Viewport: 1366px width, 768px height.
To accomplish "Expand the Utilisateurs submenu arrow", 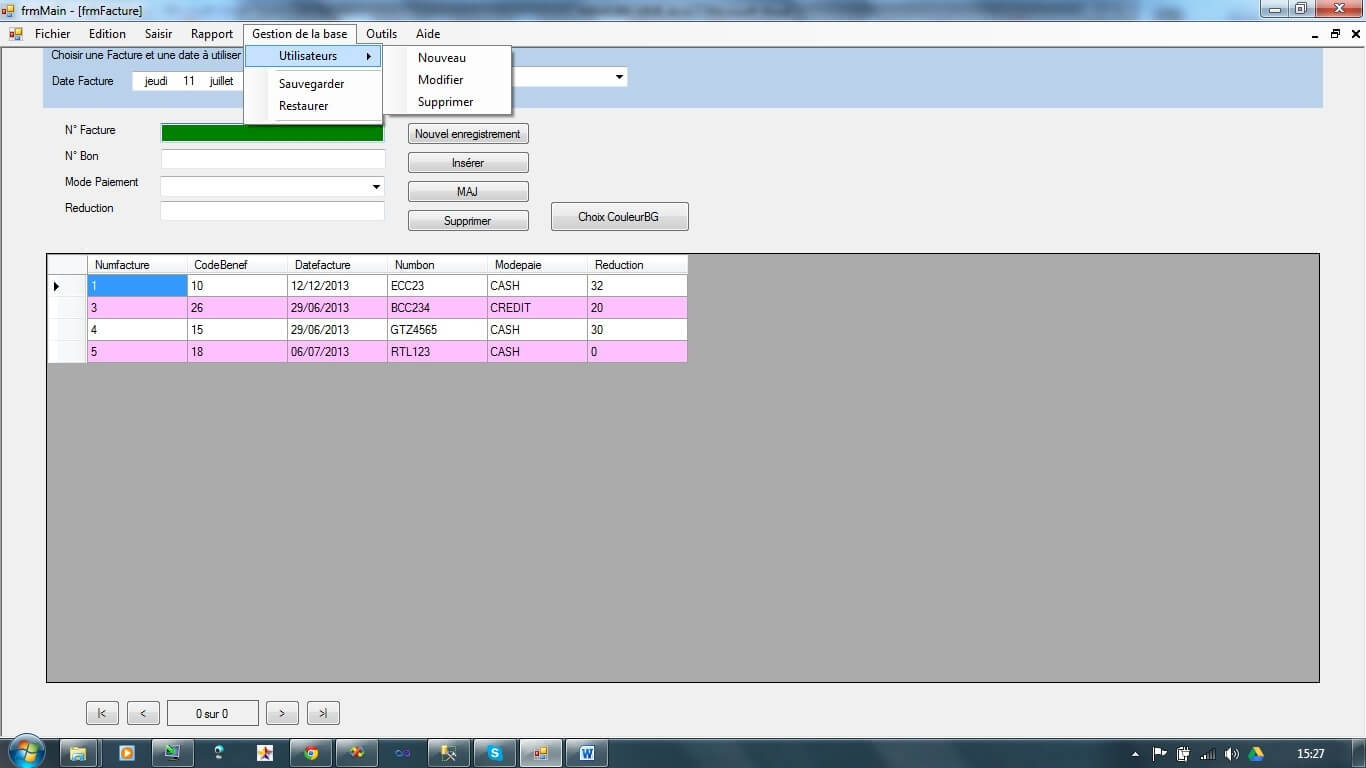I will pos(368,57).
